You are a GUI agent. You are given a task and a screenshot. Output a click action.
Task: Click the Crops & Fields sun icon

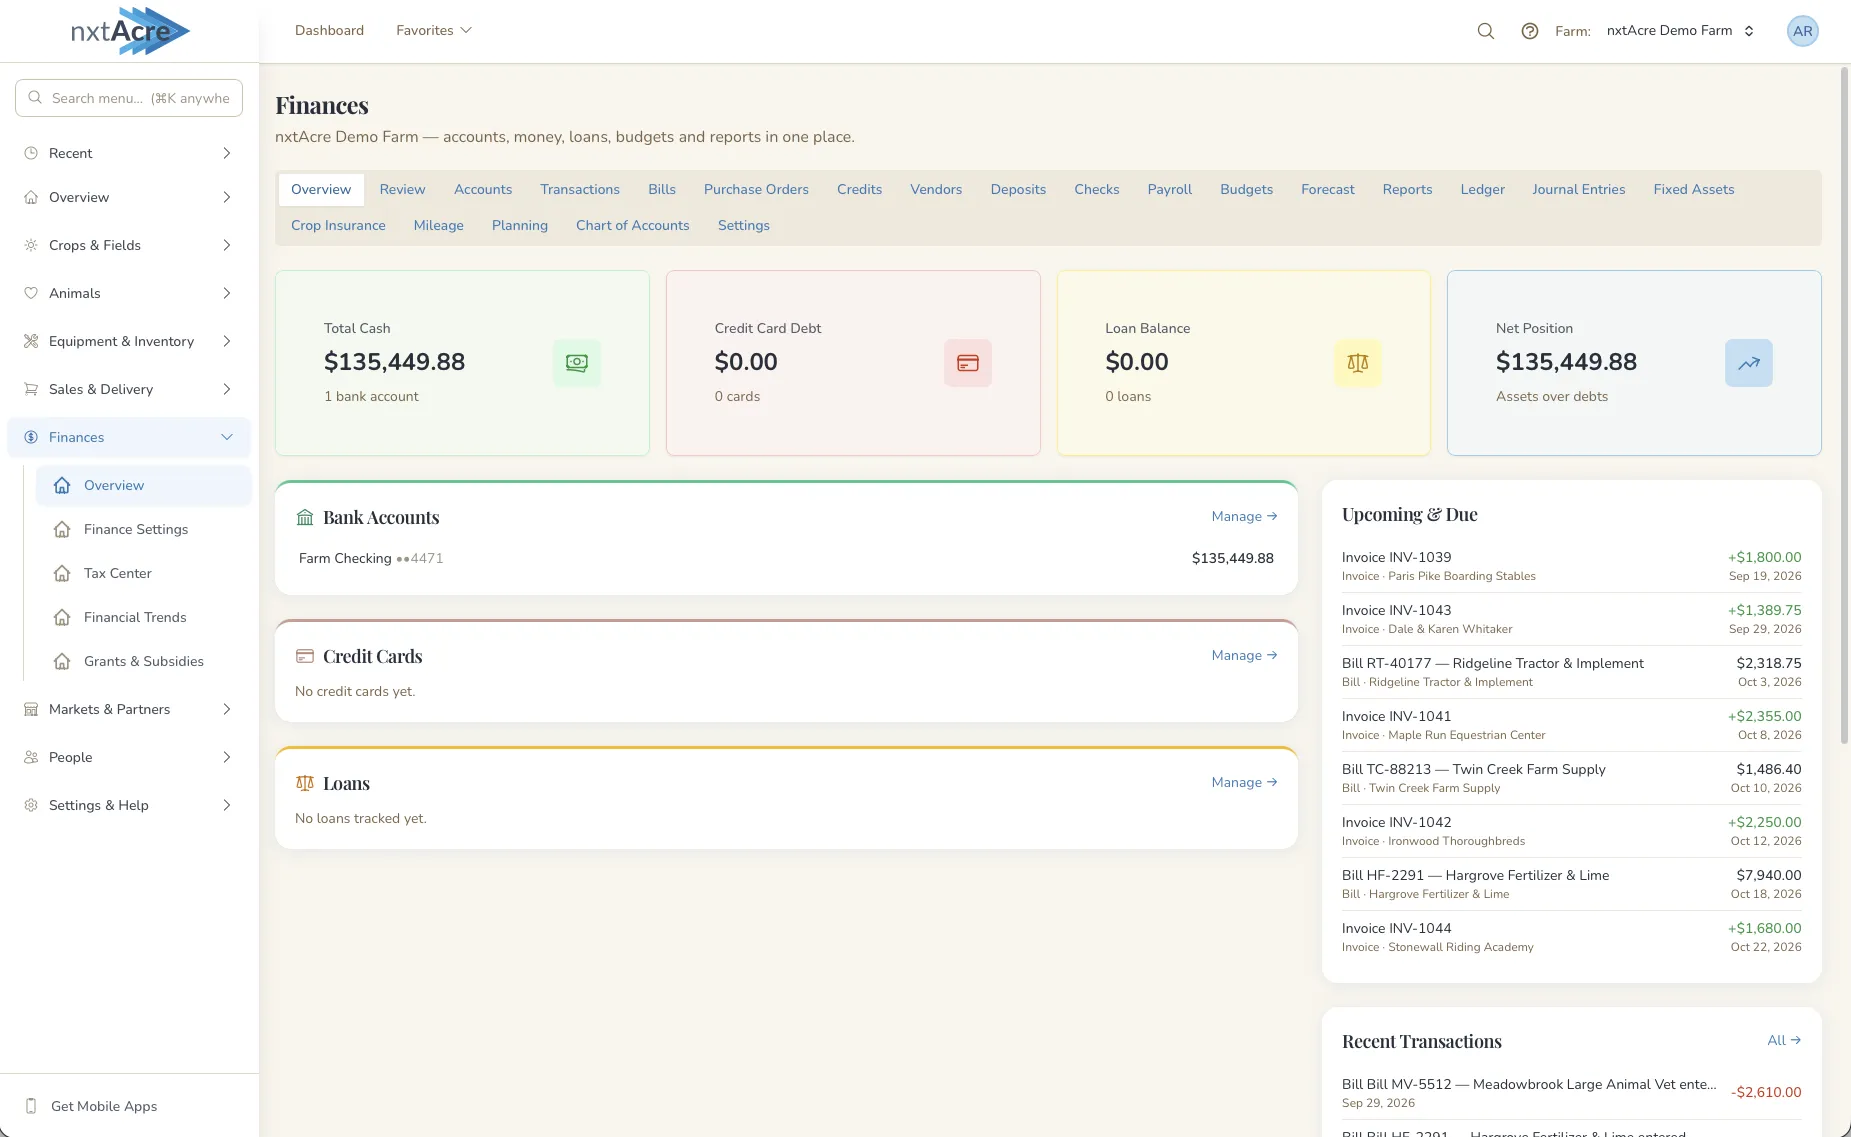pyautogui.click(x=31, y=245)
